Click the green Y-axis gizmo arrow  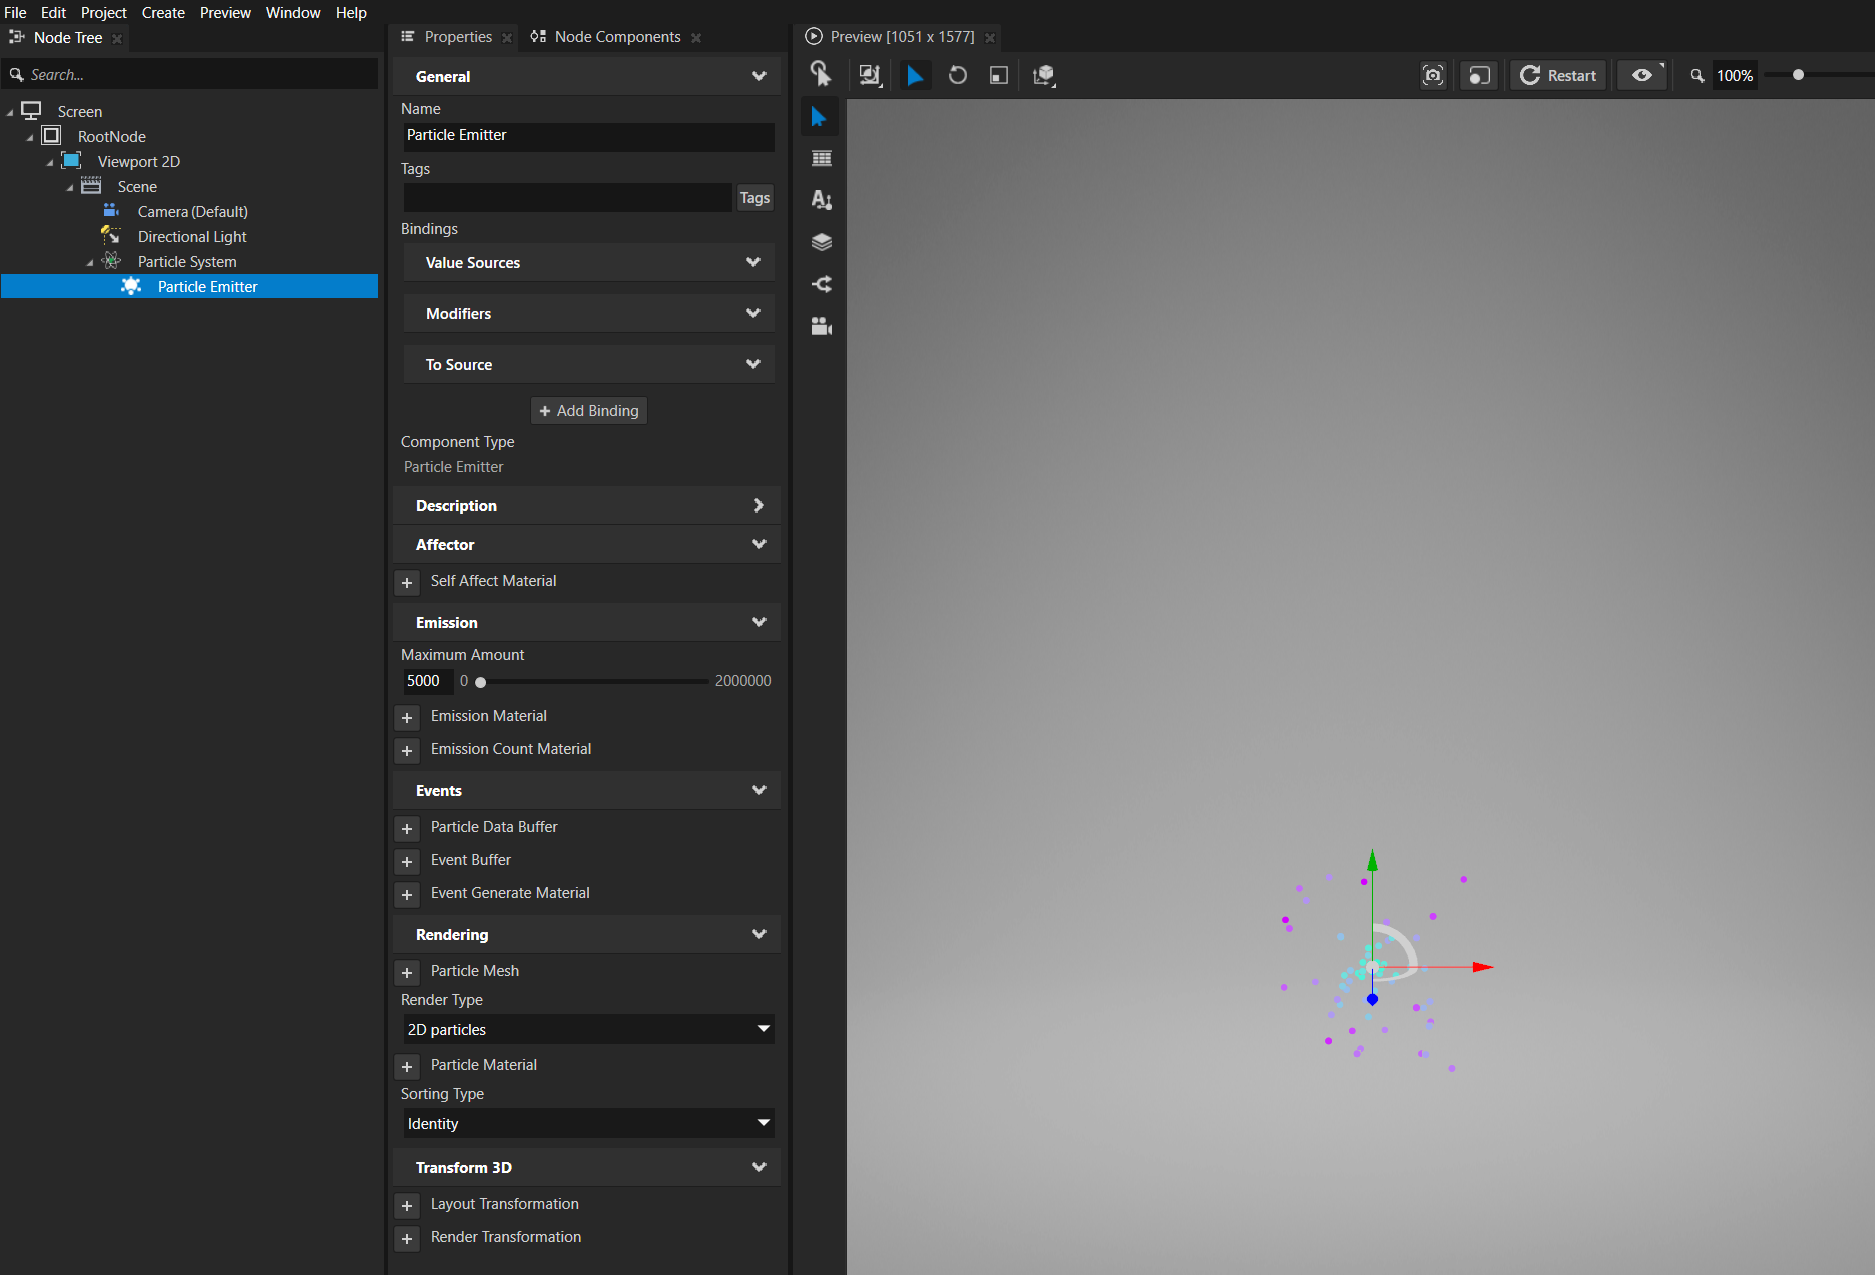[x=1372, y=860]
